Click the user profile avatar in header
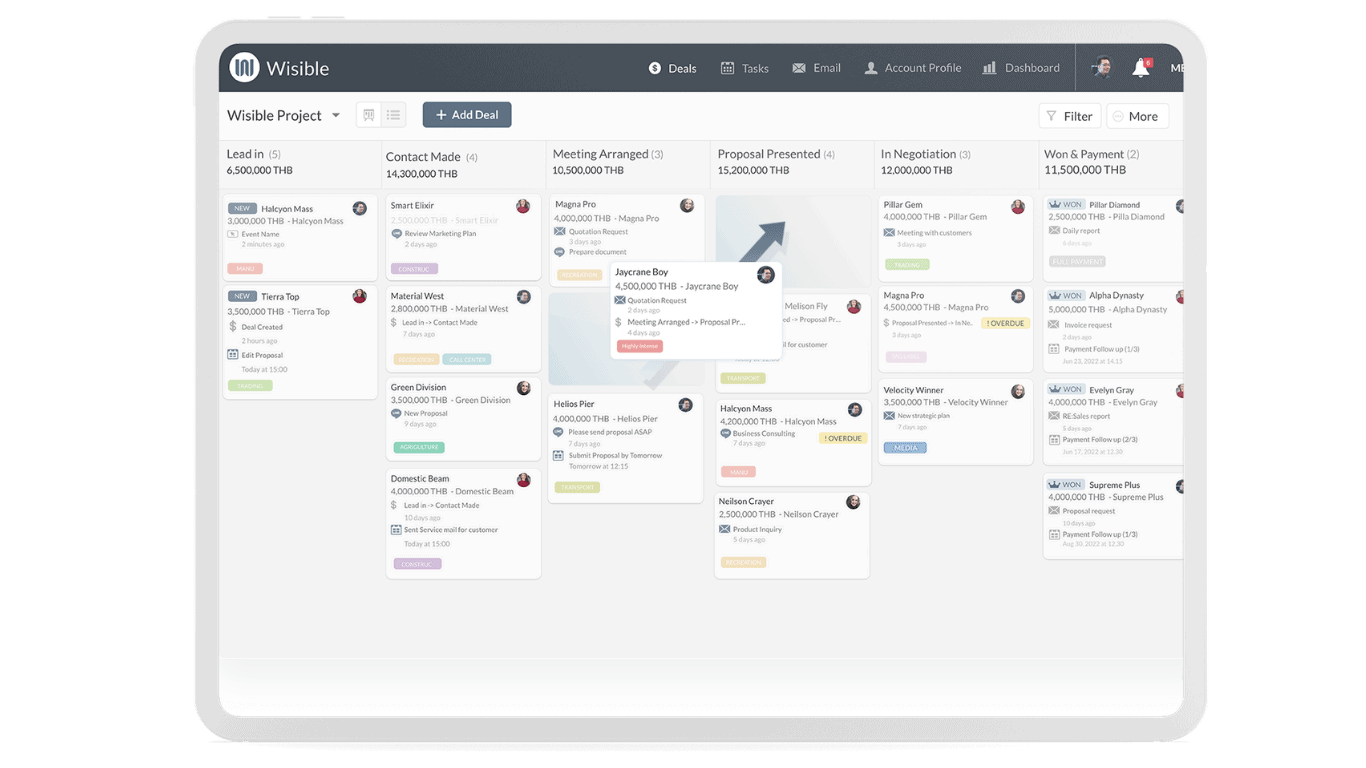This screenshot has height=768, width=1366. point(1102,68)
